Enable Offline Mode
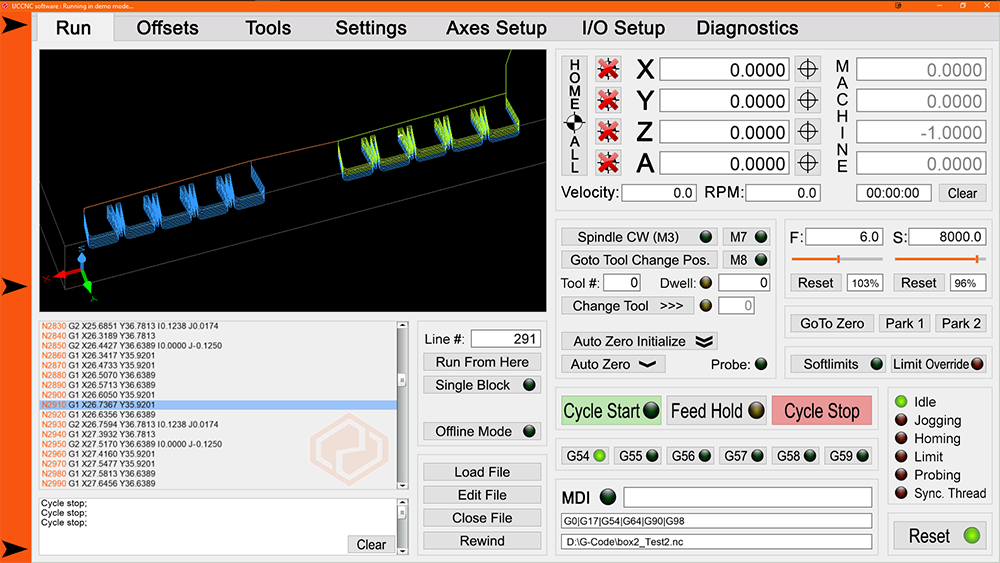This screenshot has width=1000, height=563. click(x=486, y=432)
